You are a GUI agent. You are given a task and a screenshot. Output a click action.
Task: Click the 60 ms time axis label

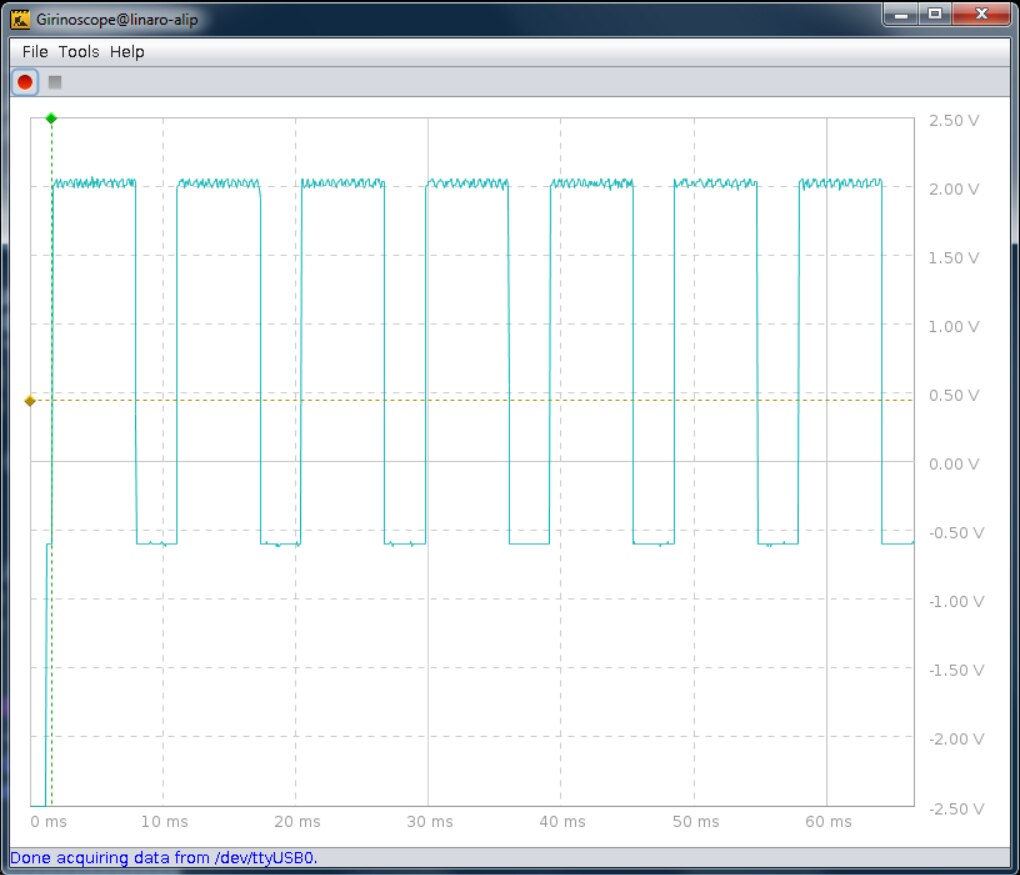pyautogui.click(x=829, y=822)
